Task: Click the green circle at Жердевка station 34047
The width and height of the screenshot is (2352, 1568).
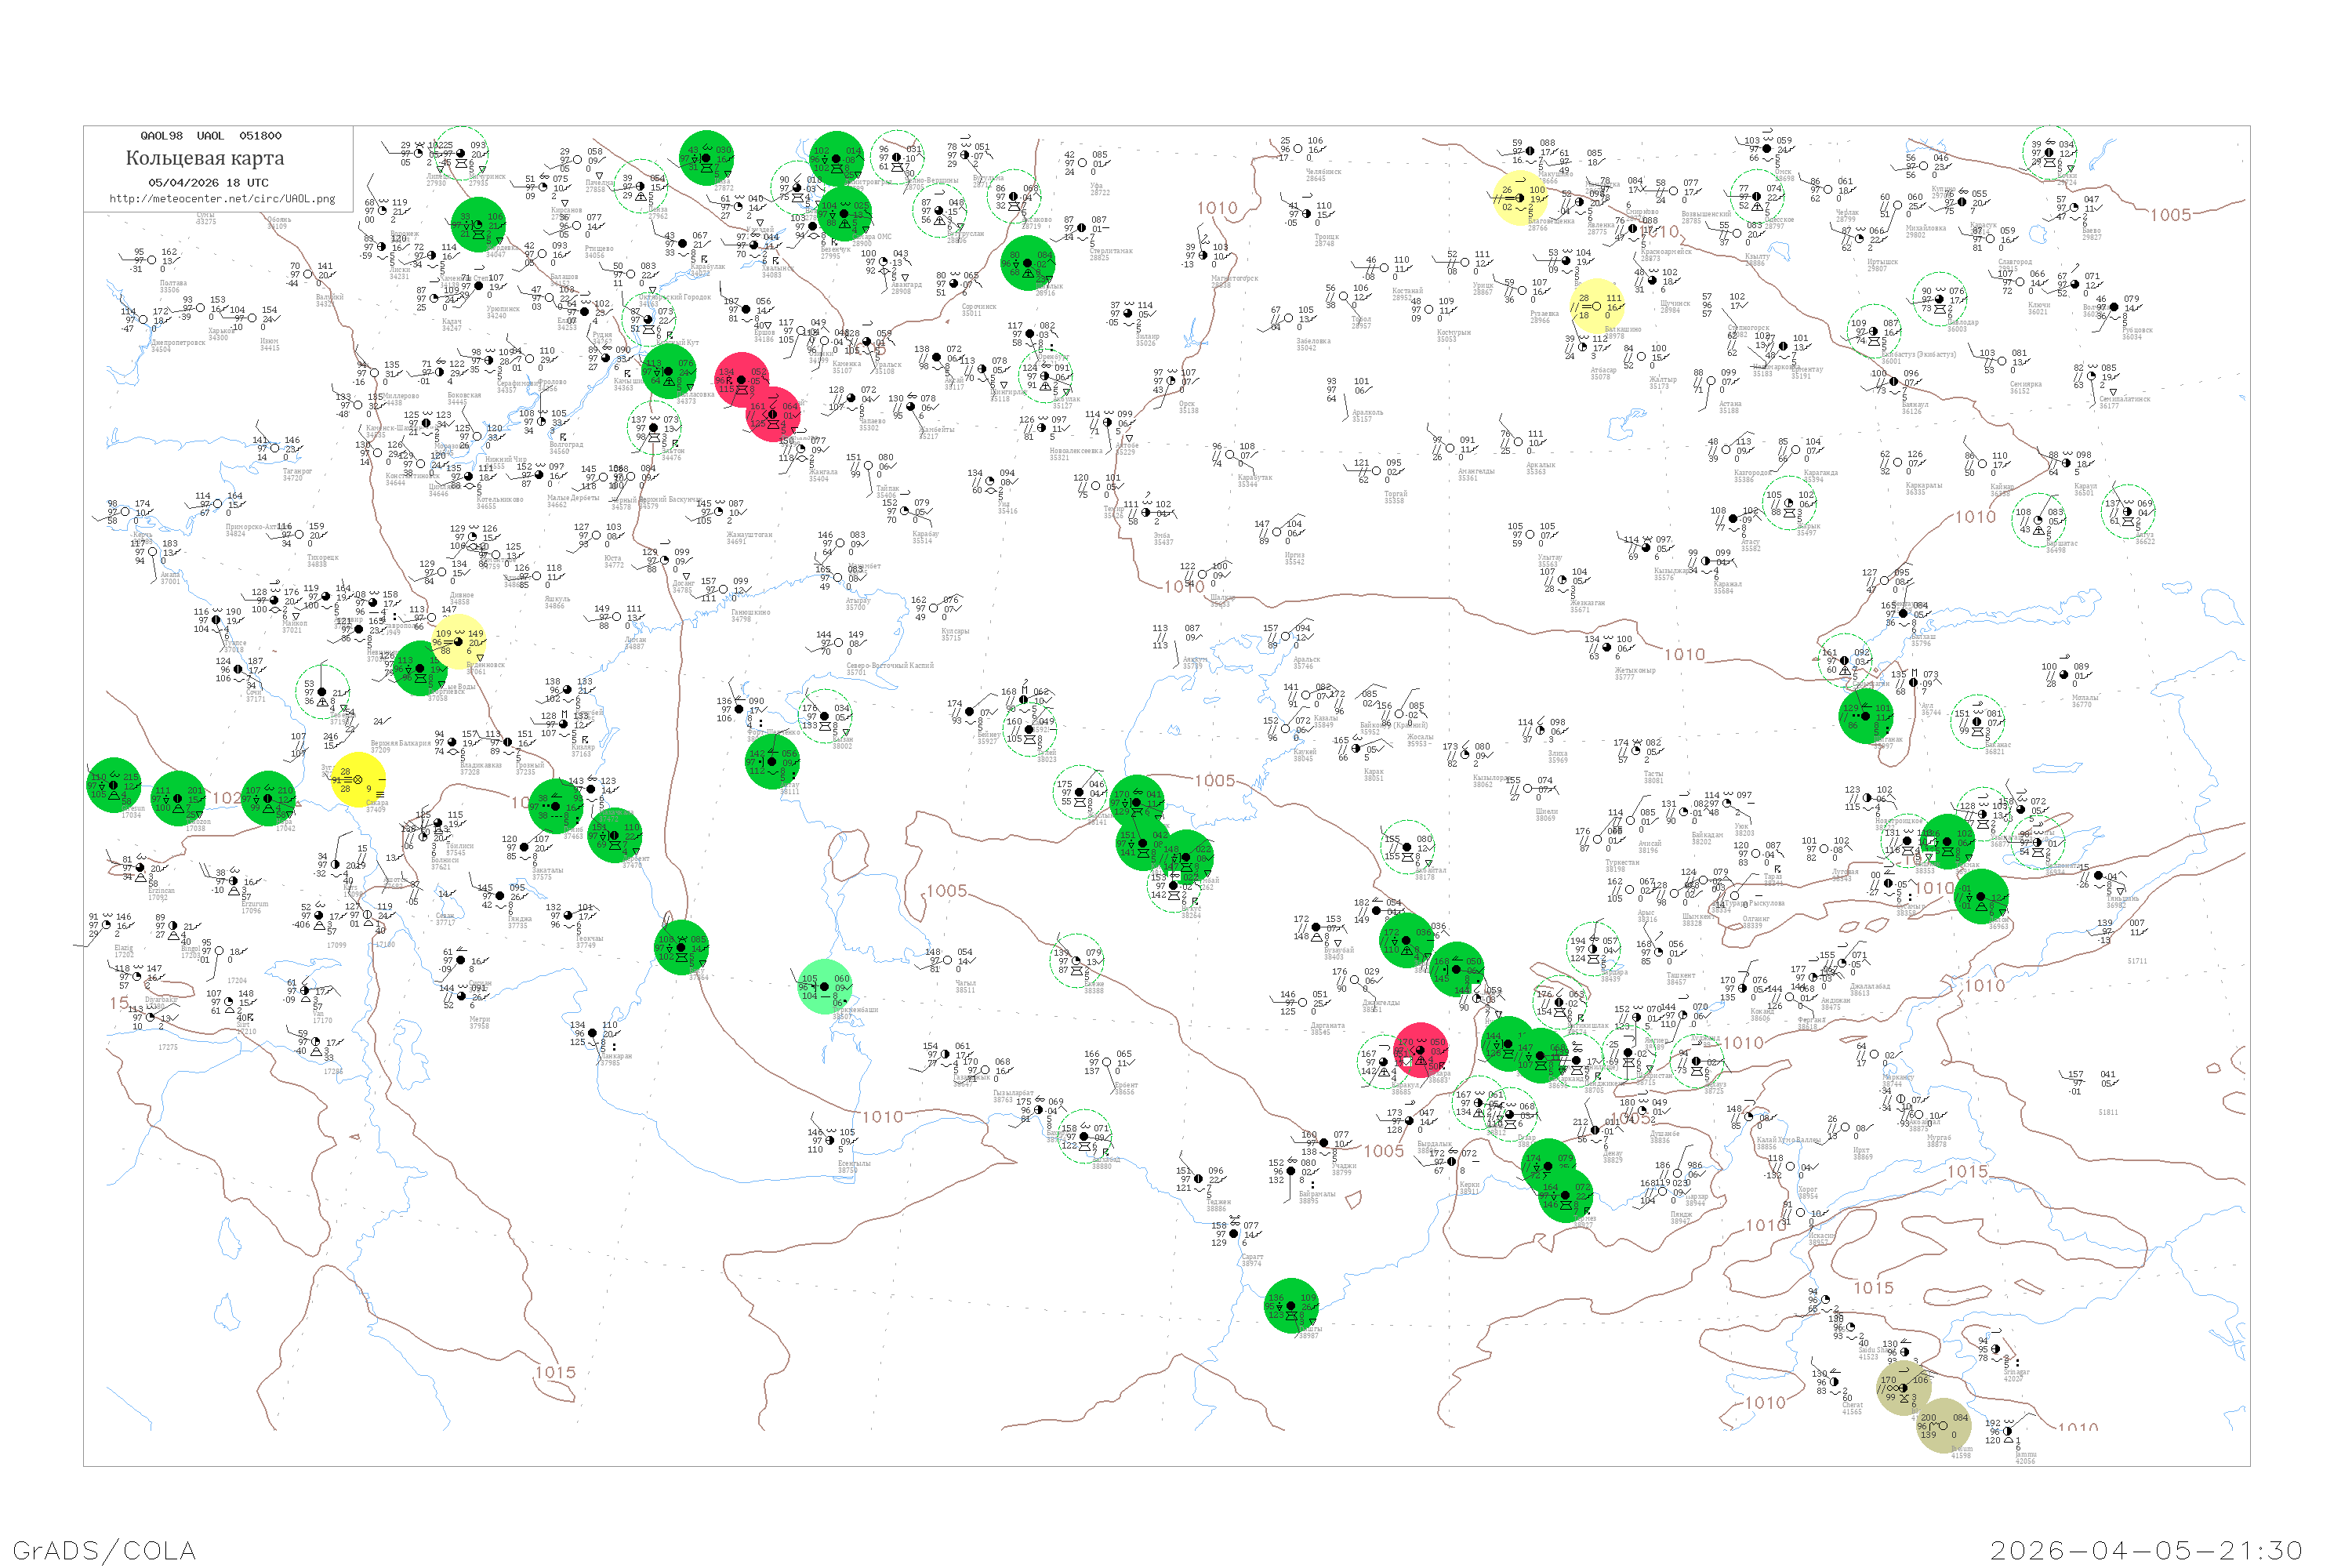Action: [x=478, y=225]
